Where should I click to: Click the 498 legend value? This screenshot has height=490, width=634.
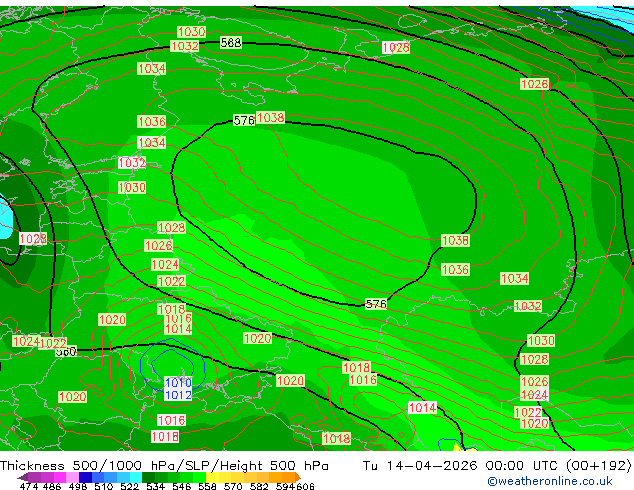pos(78,486)
